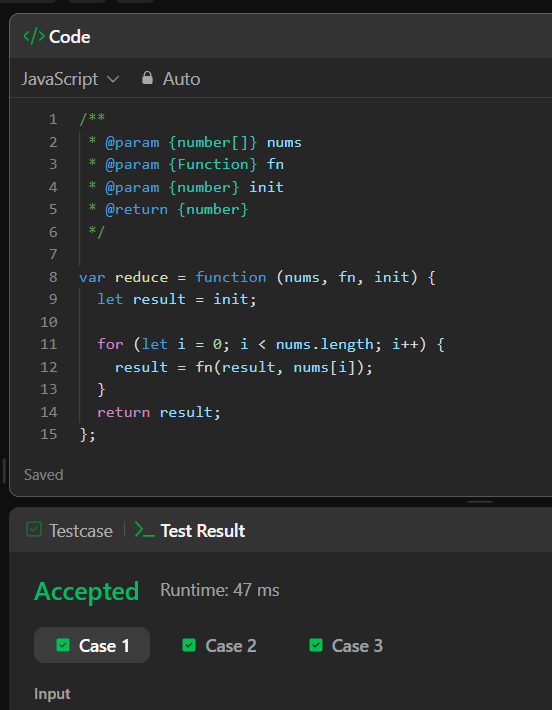
Task: Click the chevron next to JavaScript
Action: pos(113,79)
